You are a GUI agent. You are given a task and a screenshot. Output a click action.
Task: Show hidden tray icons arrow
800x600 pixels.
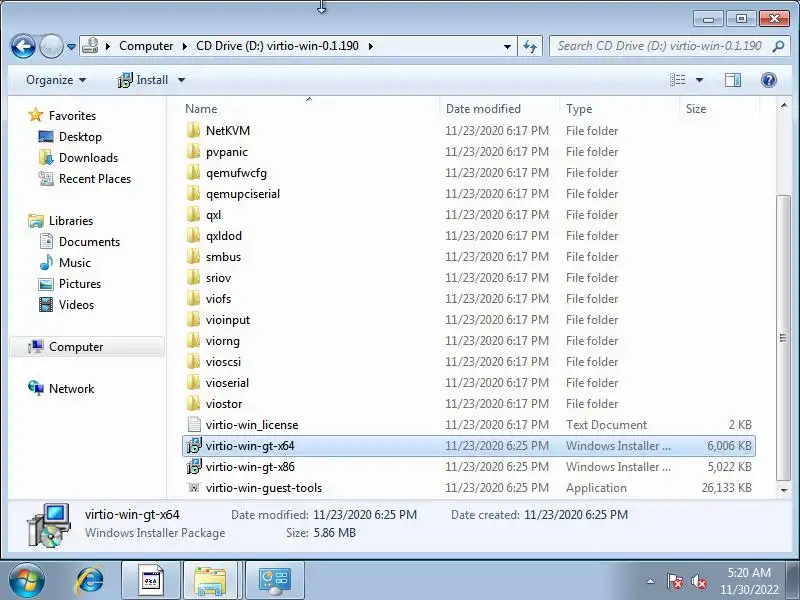click(650, 581)
